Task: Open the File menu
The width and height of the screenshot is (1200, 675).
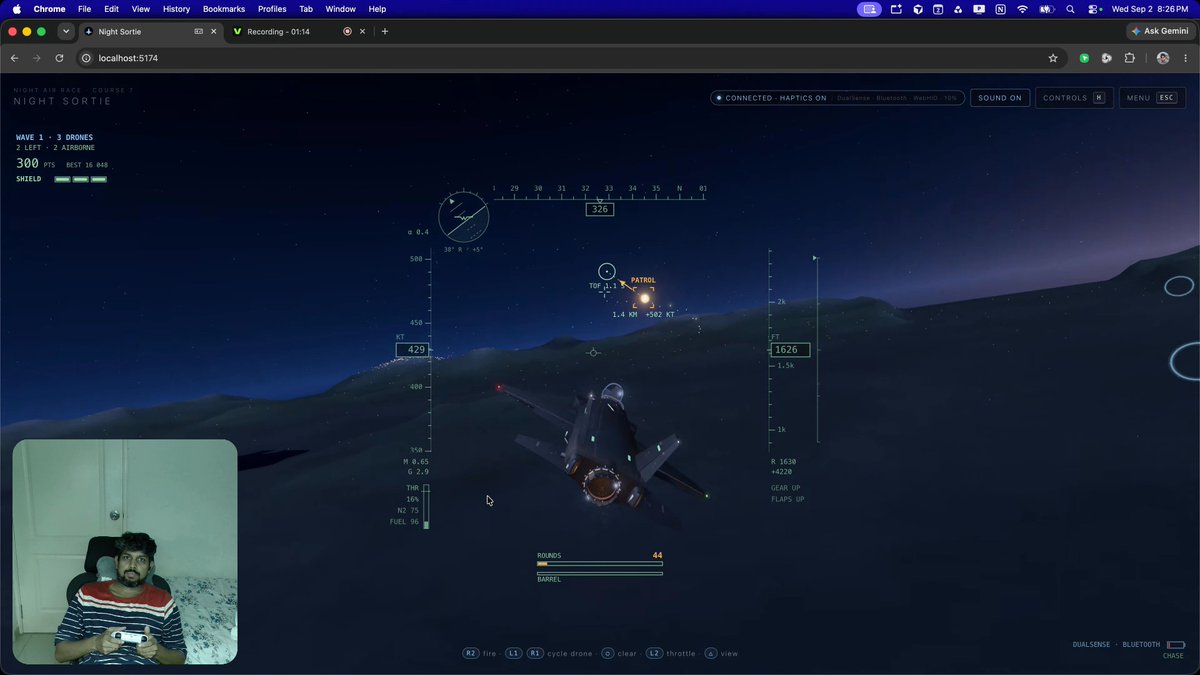Action: tap(85, 8)
